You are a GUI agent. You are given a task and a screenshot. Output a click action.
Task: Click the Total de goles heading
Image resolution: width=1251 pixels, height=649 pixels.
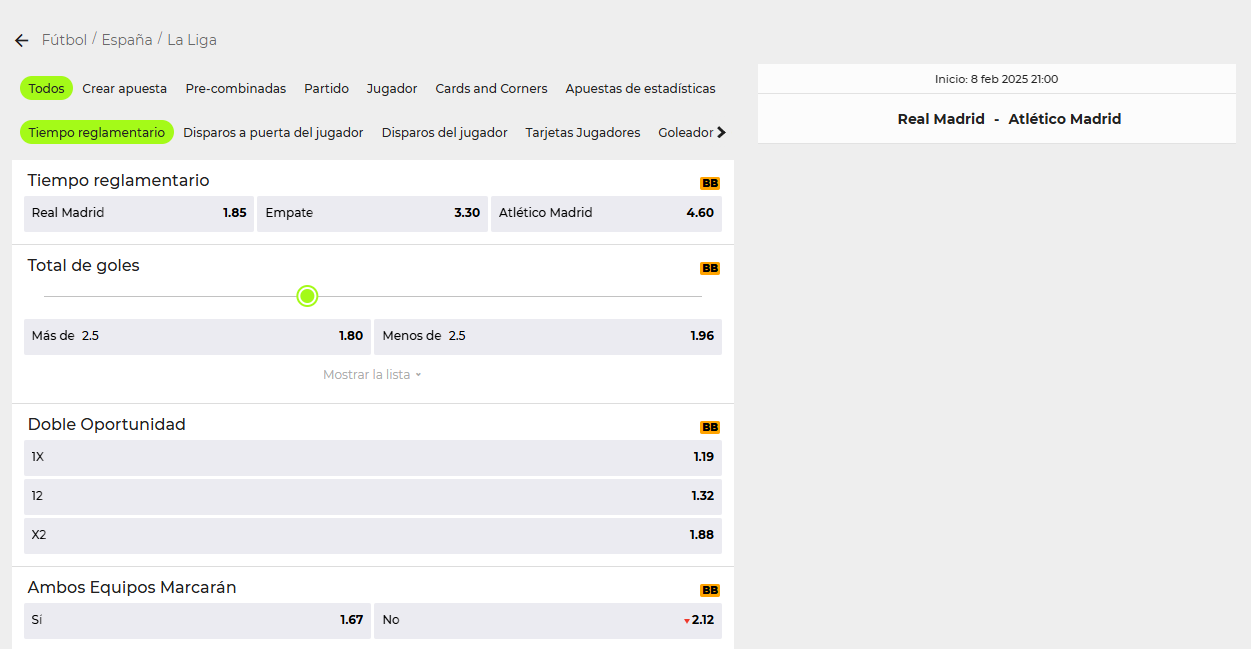point(83,266)
